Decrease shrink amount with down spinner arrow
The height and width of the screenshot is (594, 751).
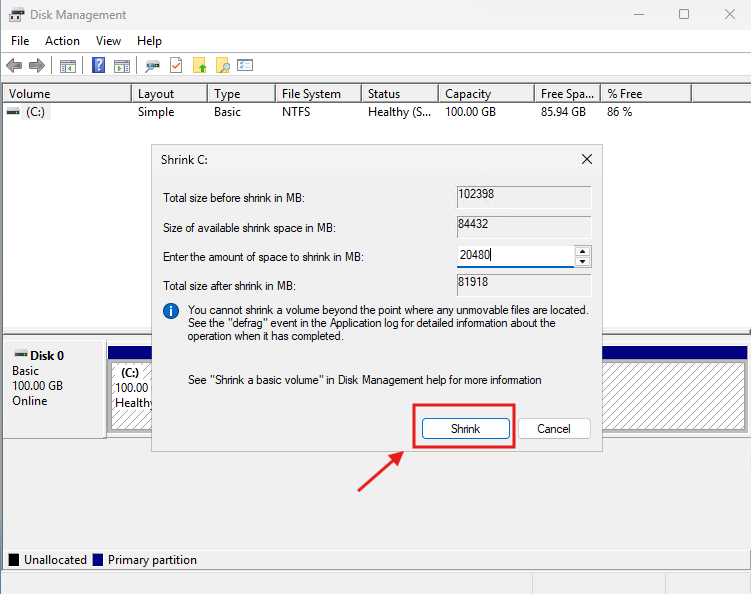(583, 261)
